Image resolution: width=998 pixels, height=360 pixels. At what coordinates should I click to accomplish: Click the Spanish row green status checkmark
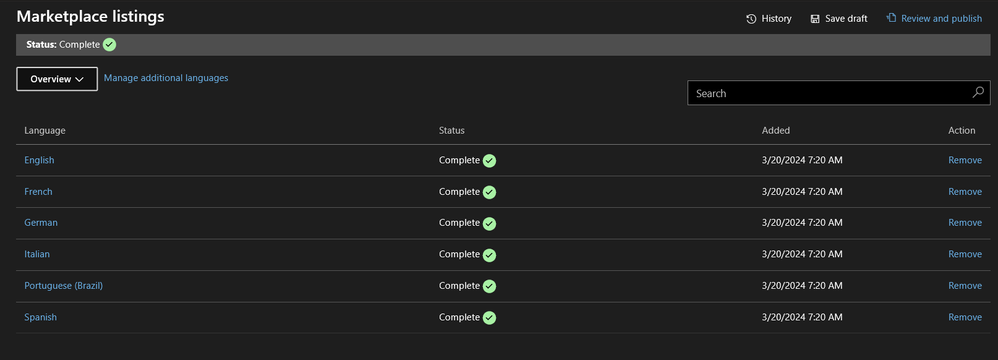[x=489, y=317]
